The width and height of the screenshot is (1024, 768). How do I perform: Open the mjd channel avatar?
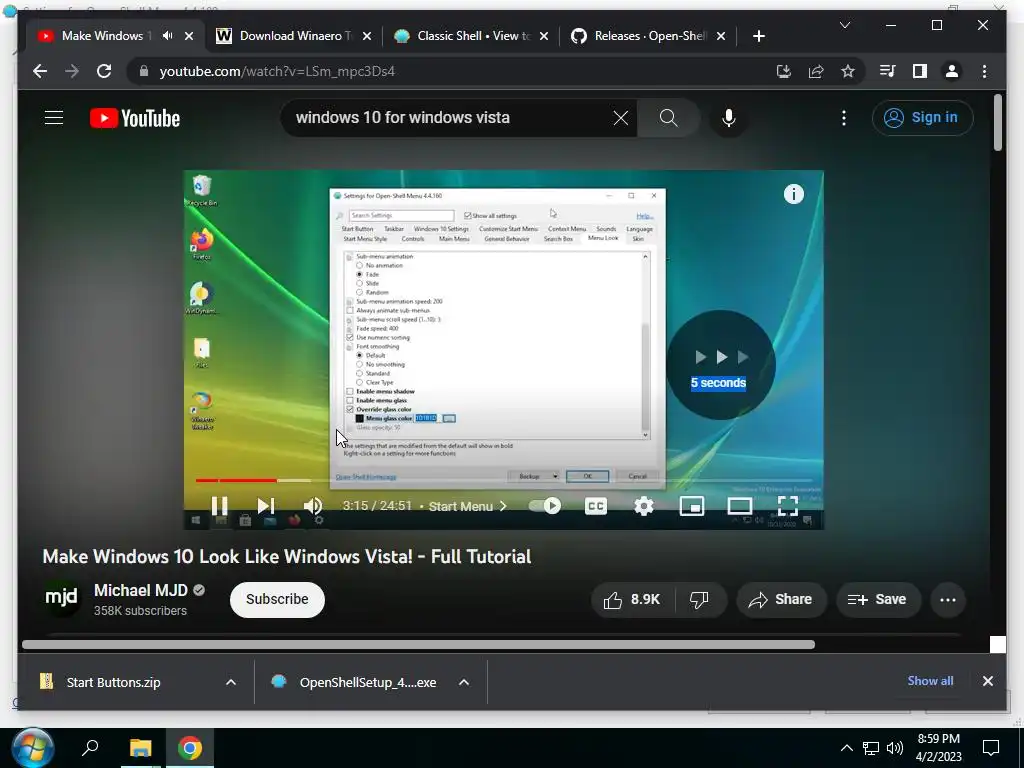coord(61,598)
